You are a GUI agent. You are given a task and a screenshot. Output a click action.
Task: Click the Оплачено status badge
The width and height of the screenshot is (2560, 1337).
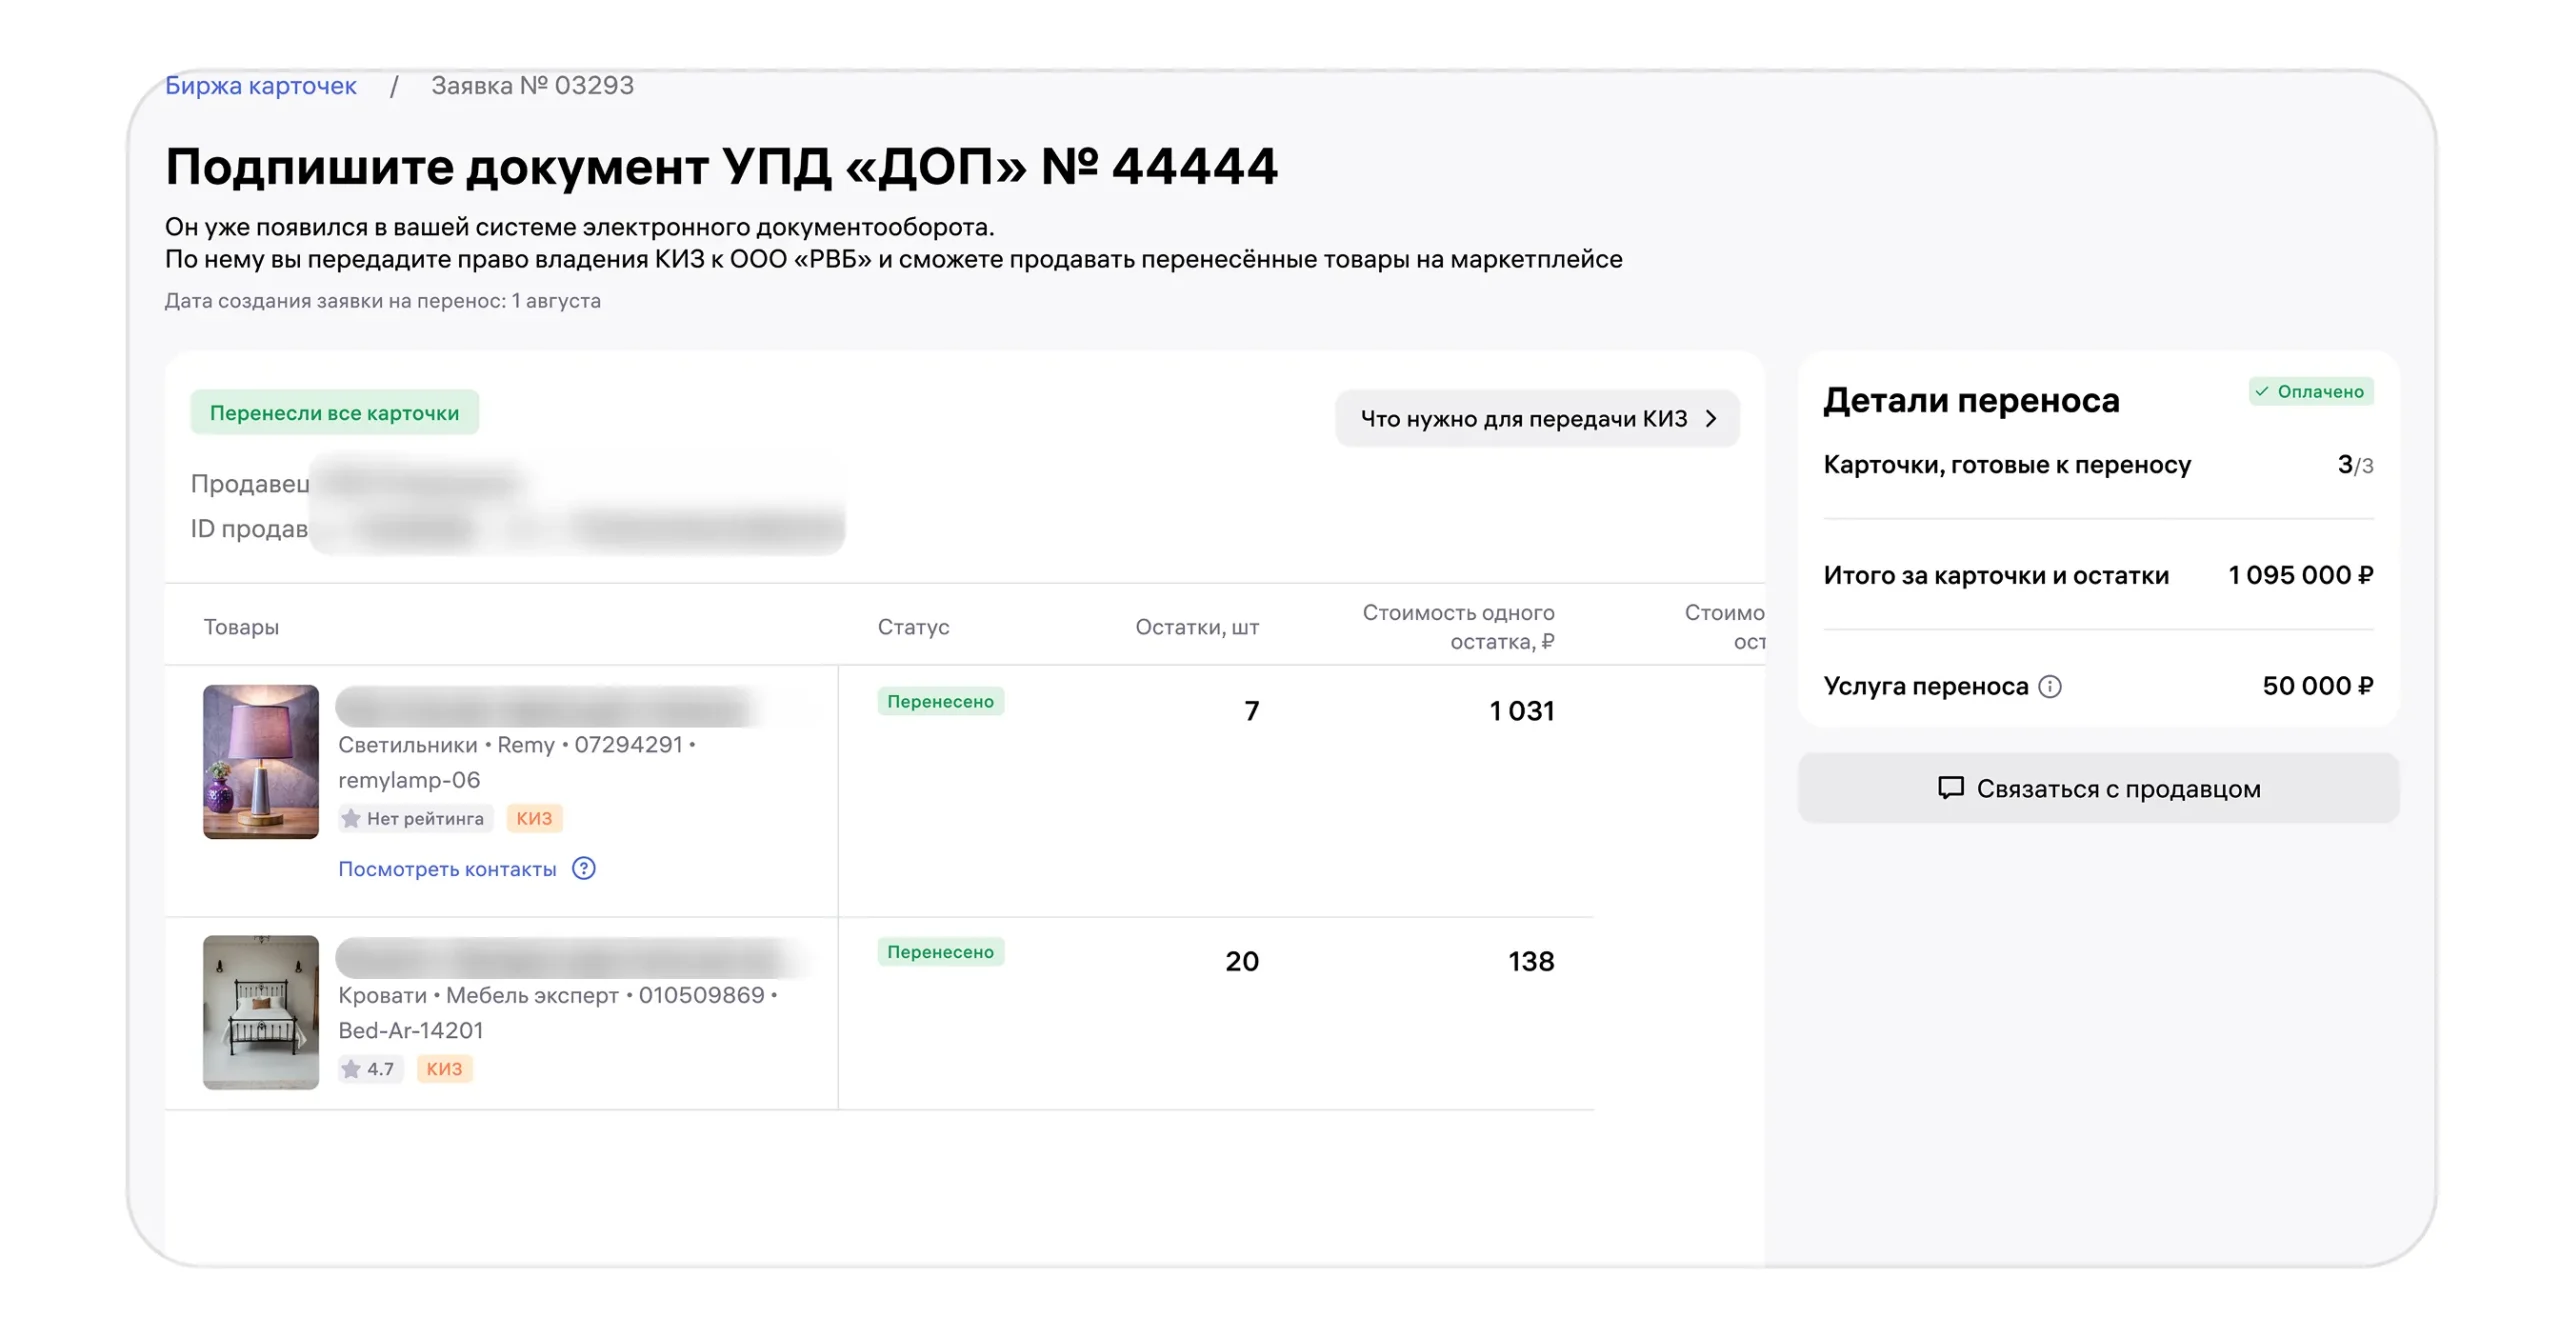pos(2310,391)
